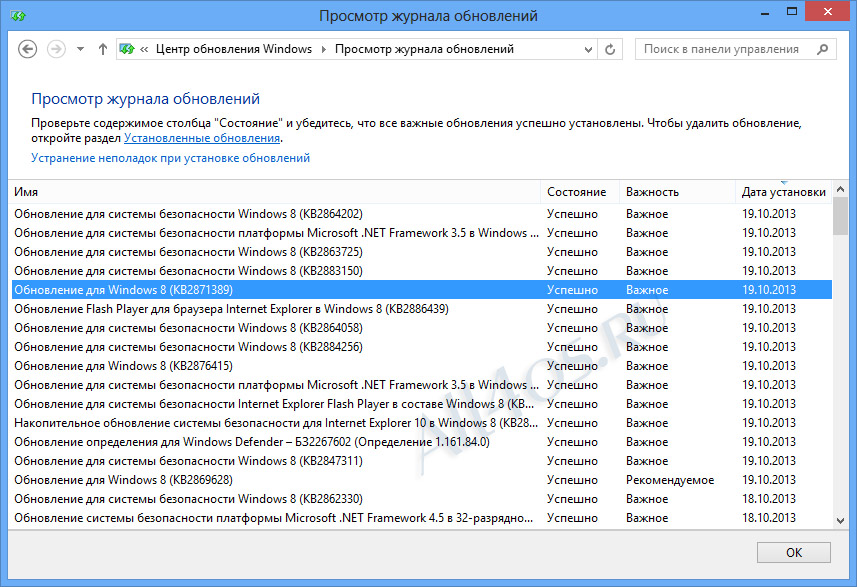This screenshot has height=587, width=857.
Task: Select the update row KB2847311
Action: click(x=421, y=461)
